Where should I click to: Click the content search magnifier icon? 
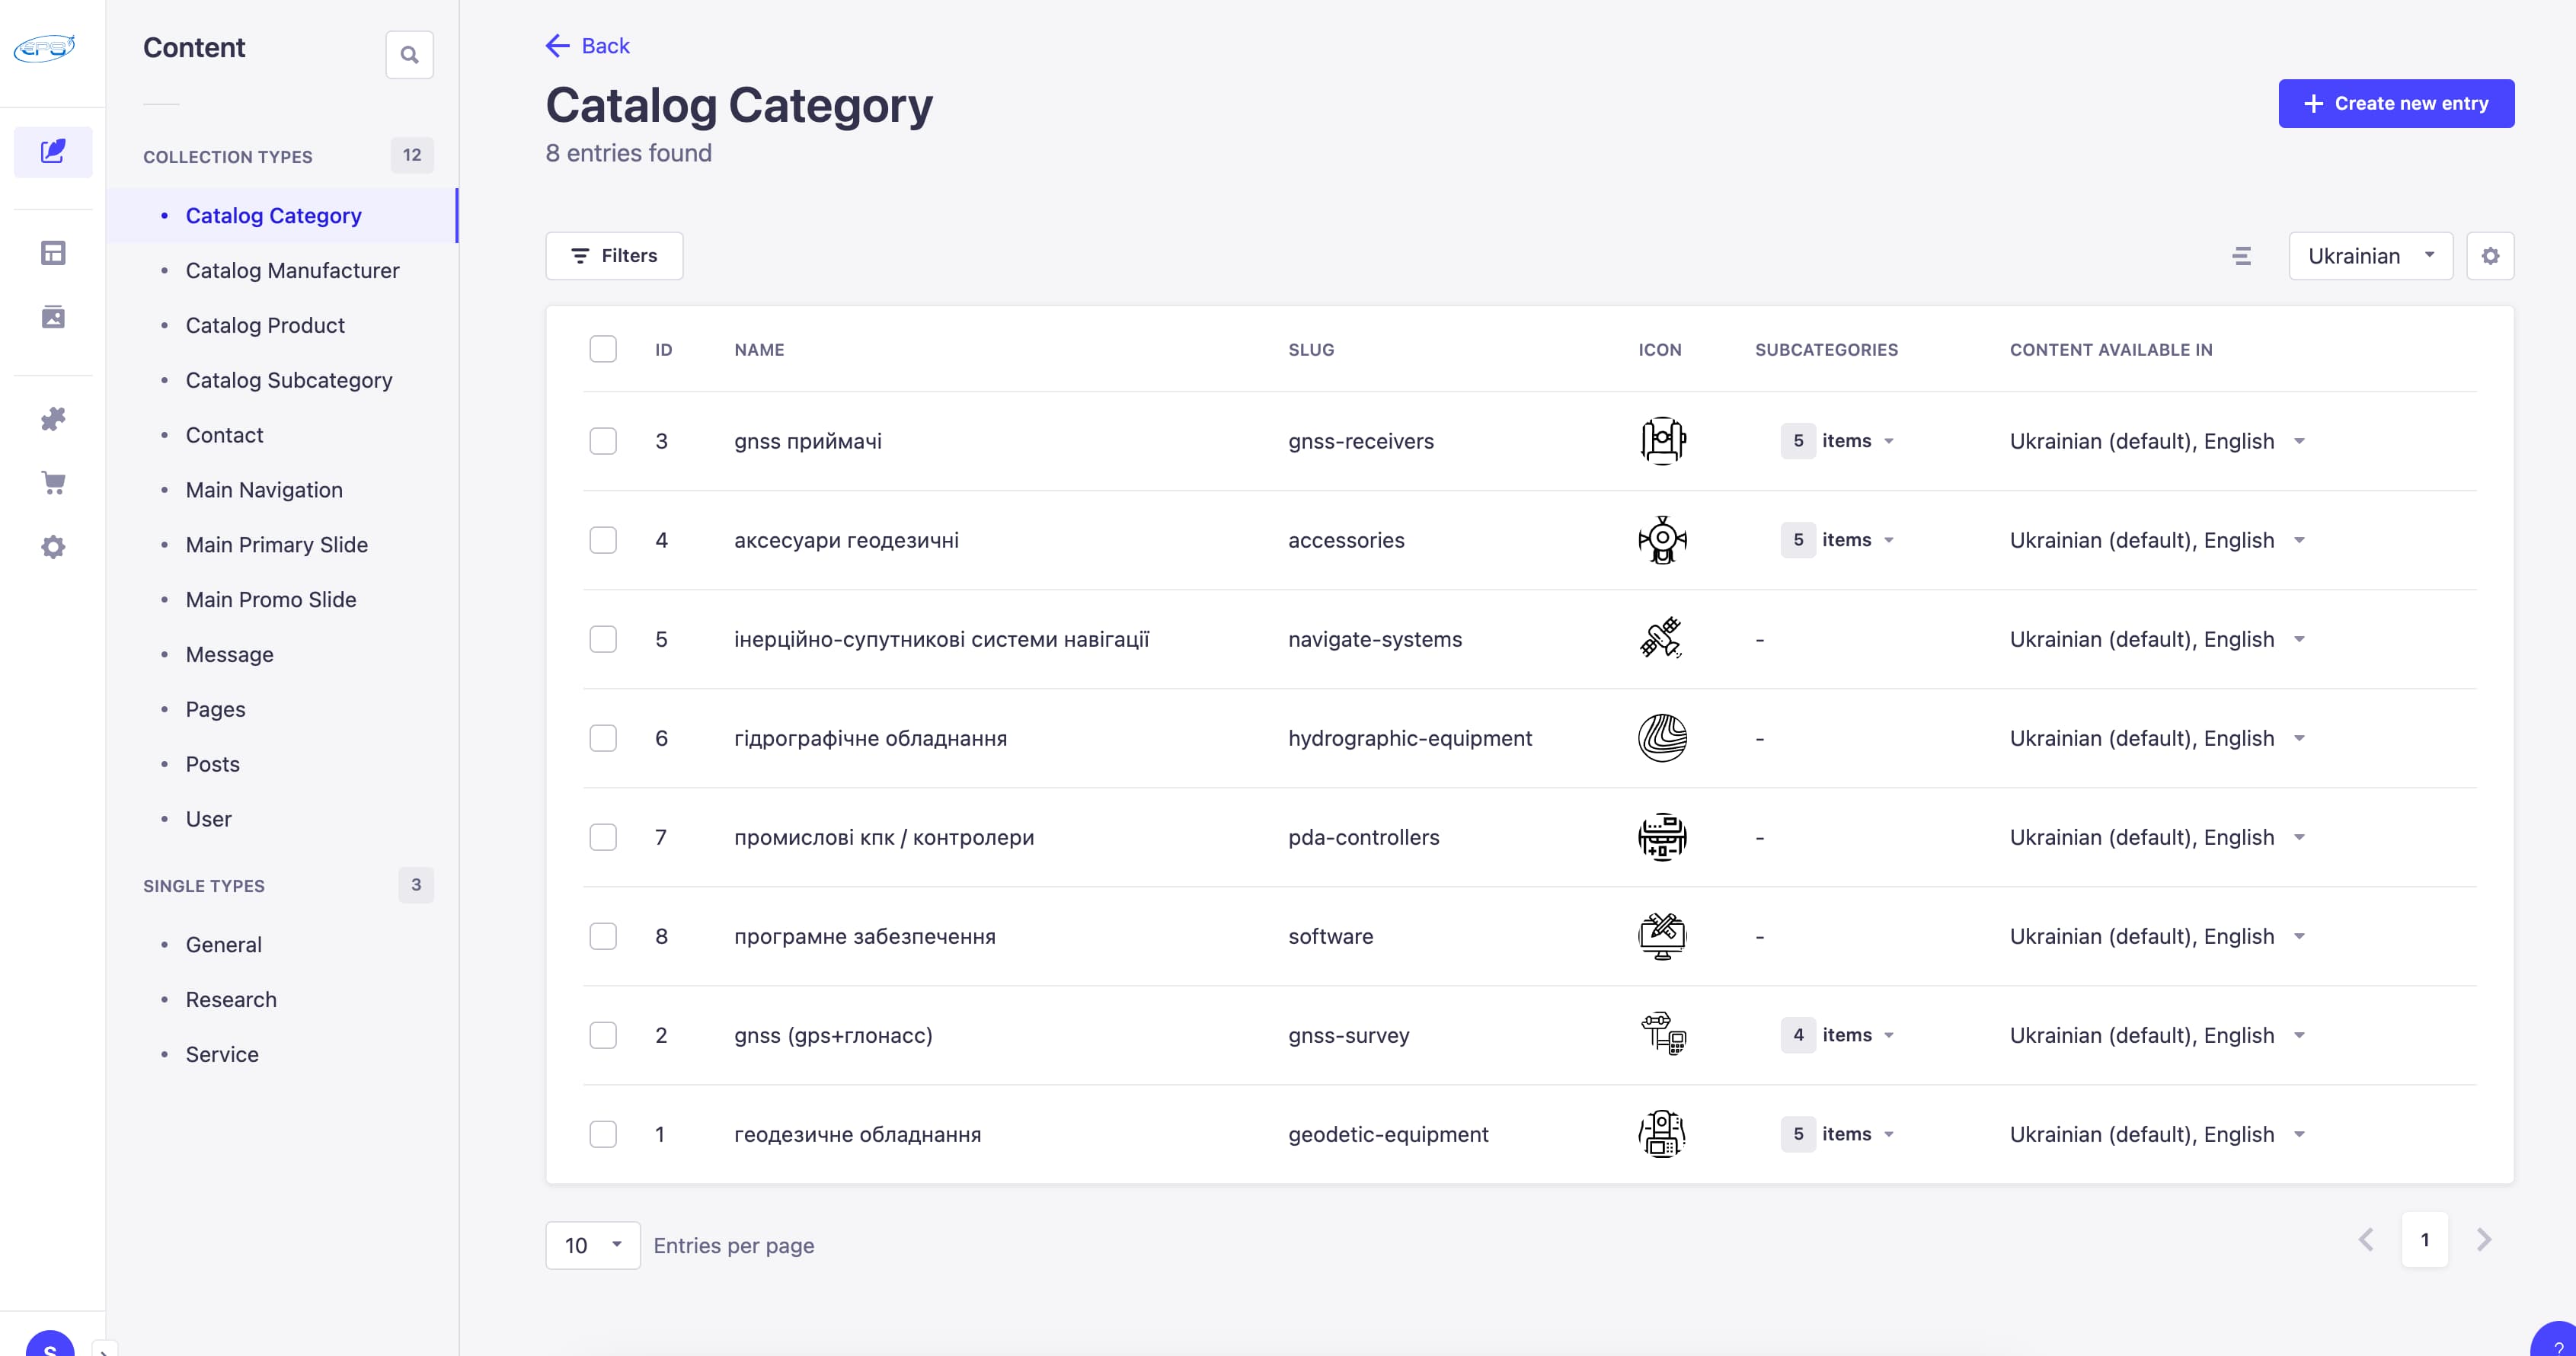click(x=409, y=55)
